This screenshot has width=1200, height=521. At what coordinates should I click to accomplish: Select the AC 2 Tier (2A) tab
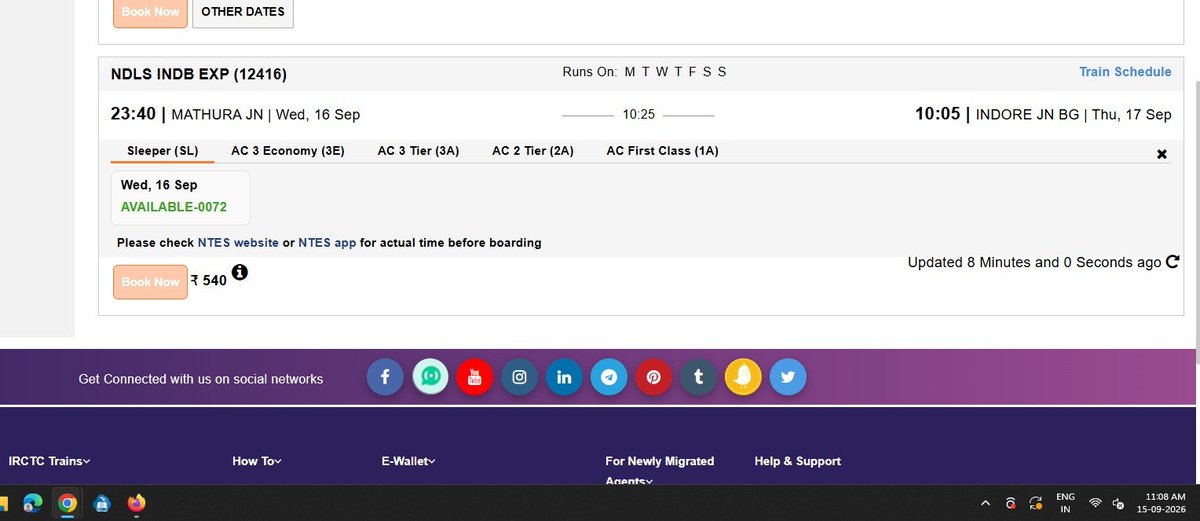pos(533,151)
